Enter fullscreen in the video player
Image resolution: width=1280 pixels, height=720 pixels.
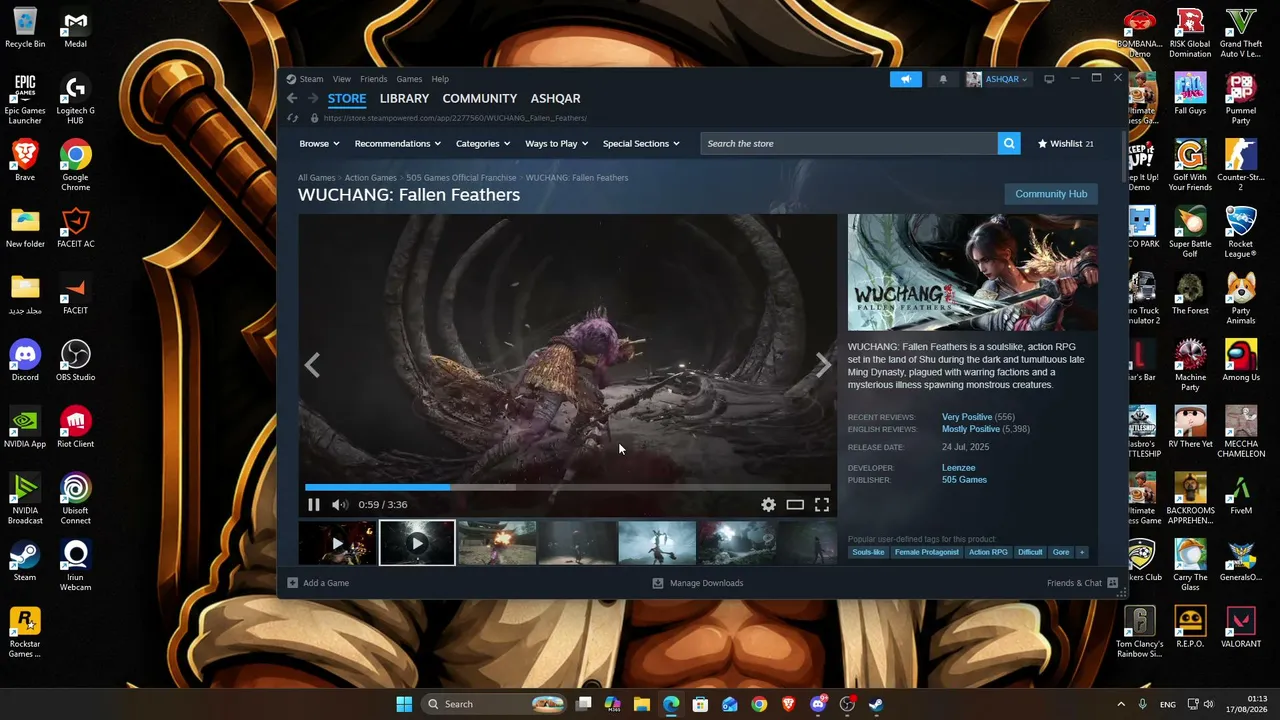pos(822,505)
